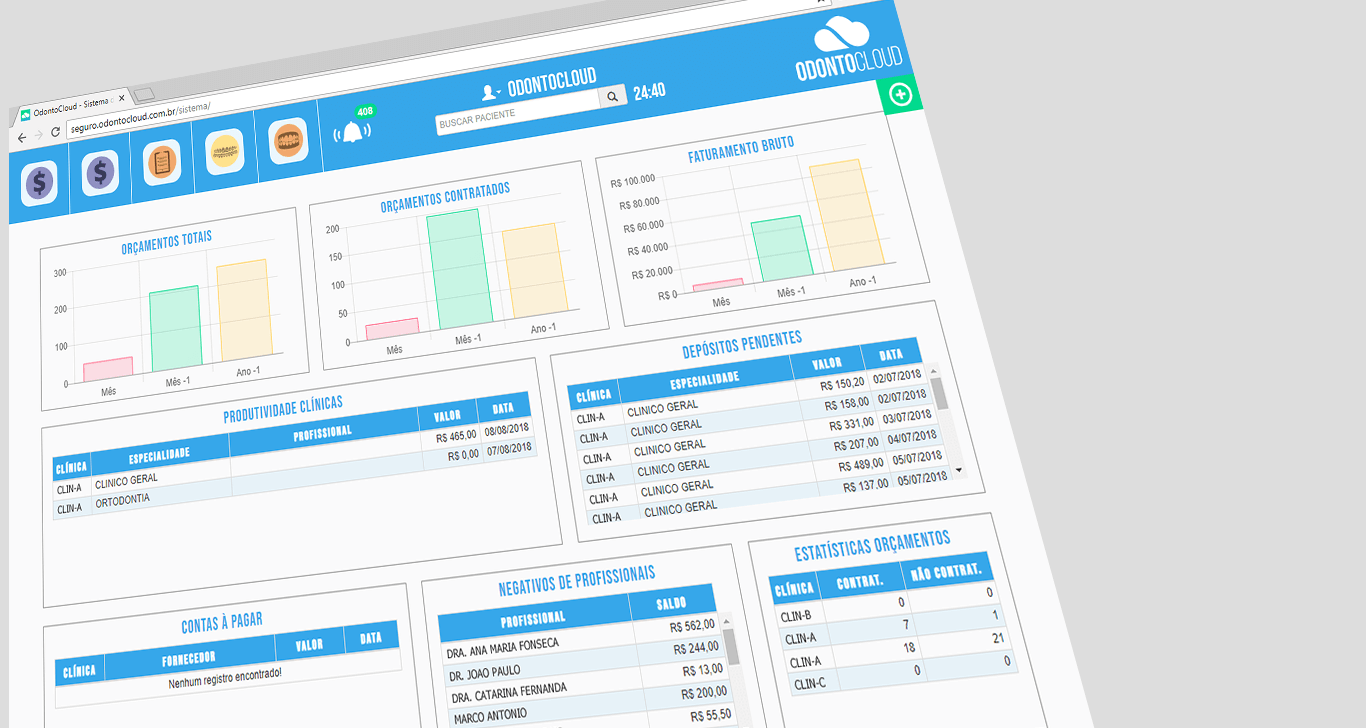Click Contrat. header in Estatísticas Orçamentos

(860, 581)
